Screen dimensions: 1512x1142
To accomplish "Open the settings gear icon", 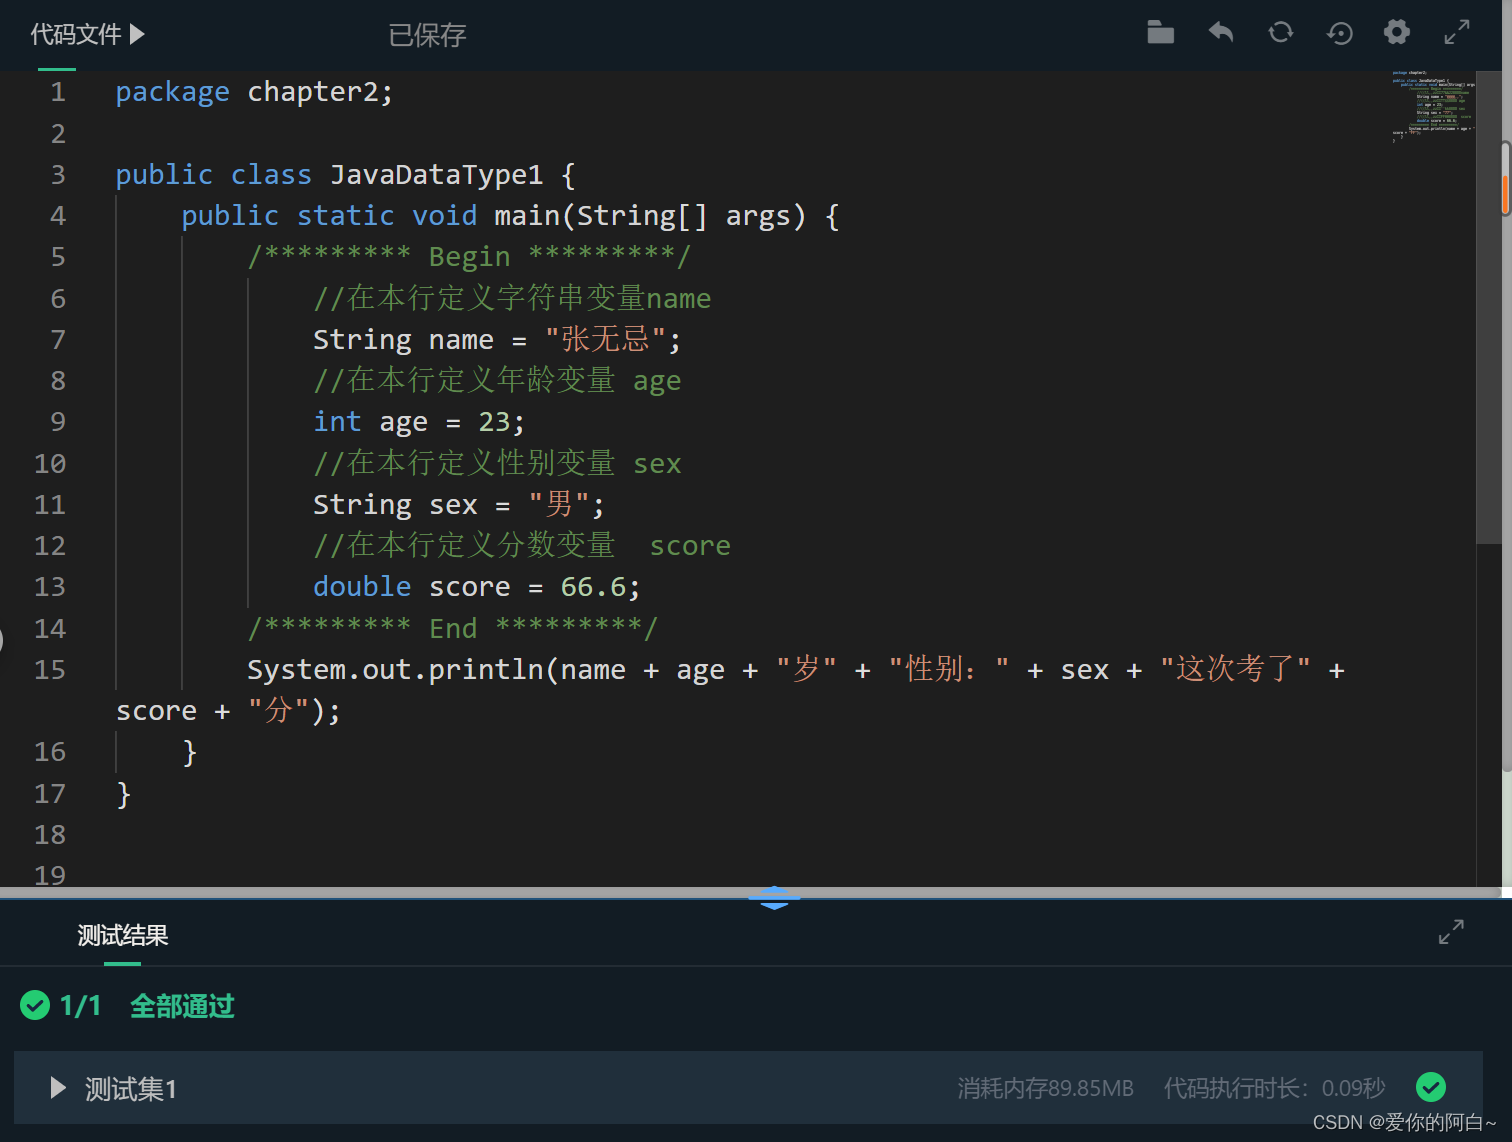I will click(x=1396, y=32).
